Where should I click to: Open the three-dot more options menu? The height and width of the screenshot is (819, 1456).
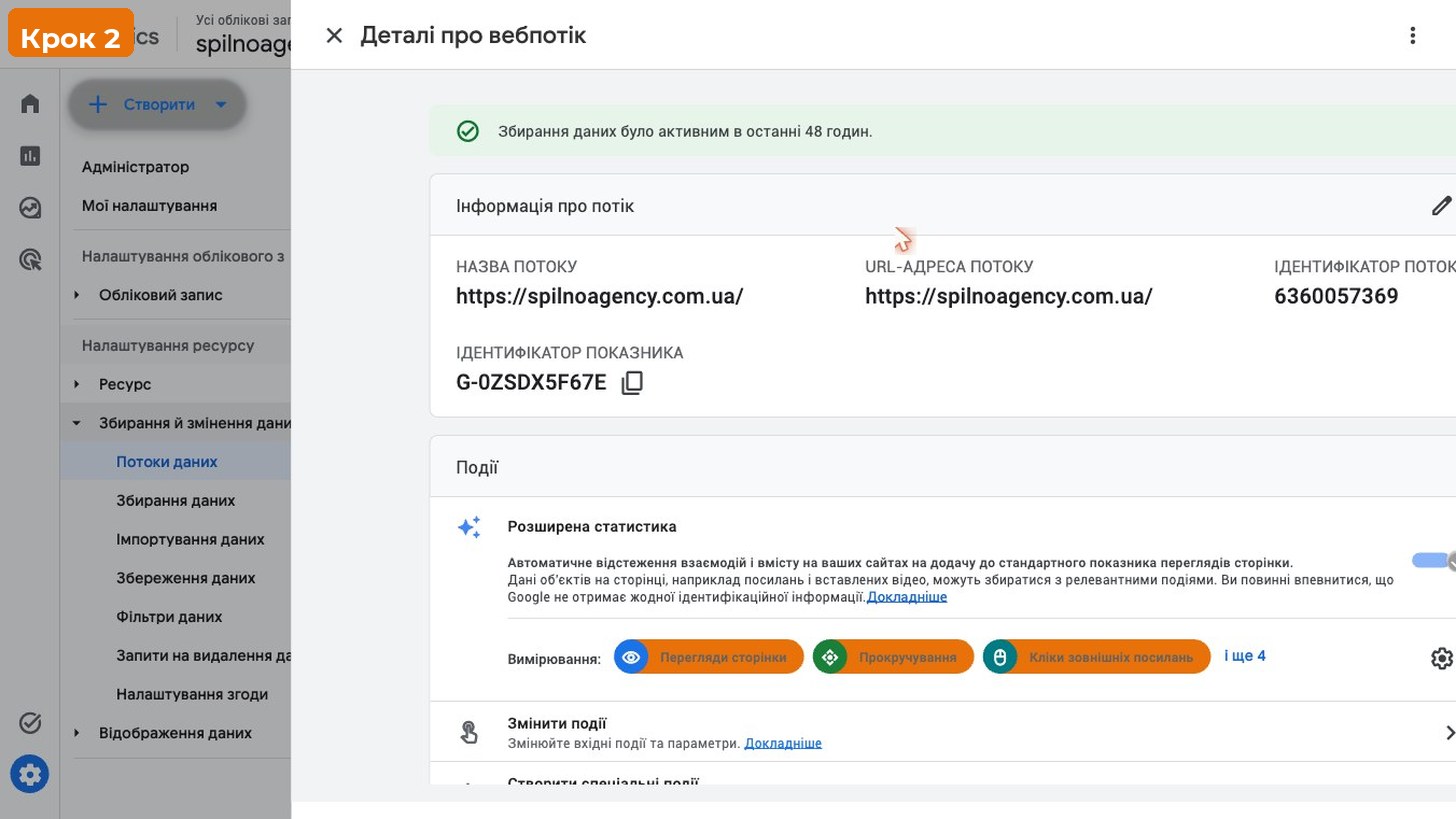pos(1412,36)
